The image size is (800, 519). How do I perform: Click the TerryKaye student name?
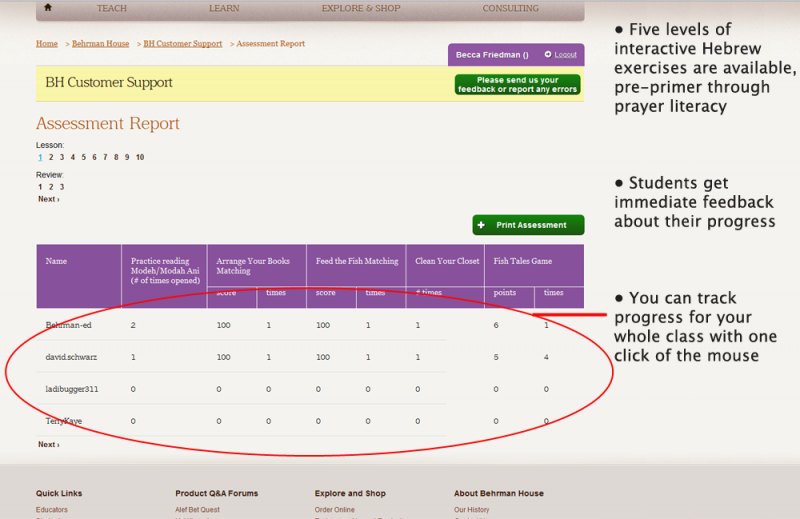63,421
